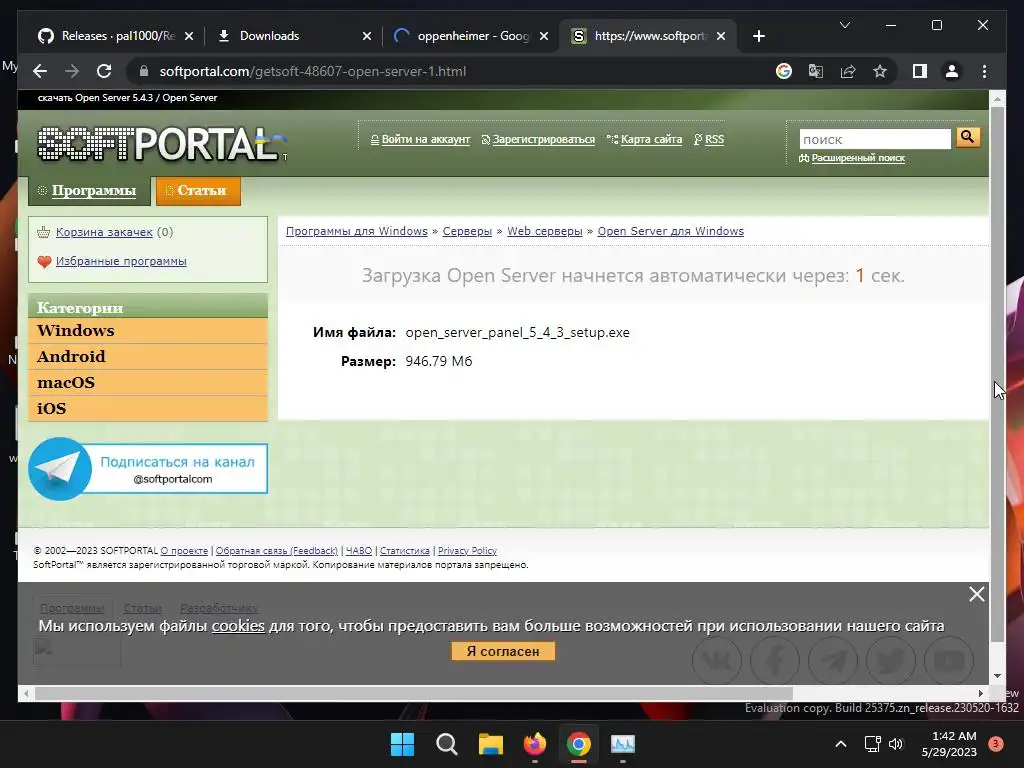Click the share page icon
The width and height of the screenshot is (1024, 768).
[x=848, y=71]
